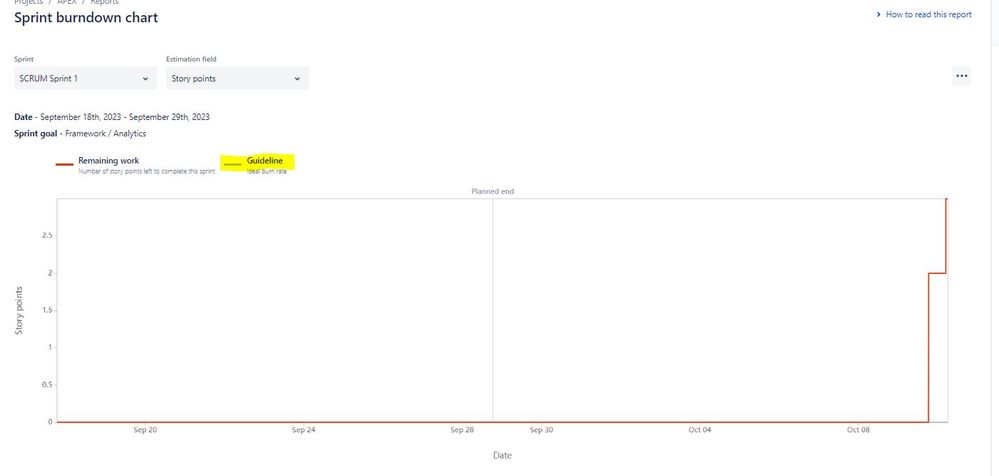Screen dimensions: 999x476
Task: Click the Sep 24 date axis label
Action: [303, 430]
